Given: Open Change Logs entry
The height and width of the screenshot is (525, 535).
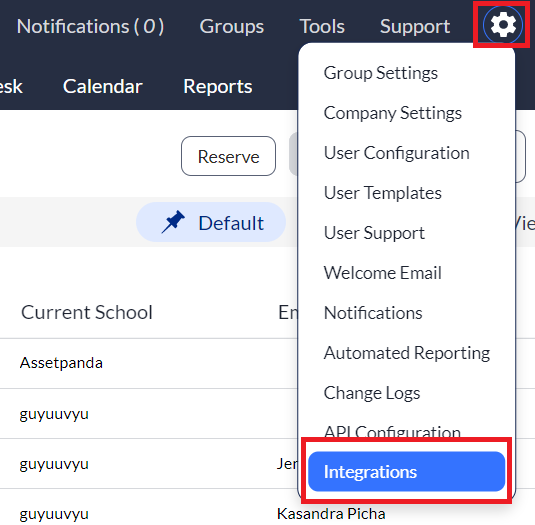Looking at the screenshot, I should click(372, 393).
